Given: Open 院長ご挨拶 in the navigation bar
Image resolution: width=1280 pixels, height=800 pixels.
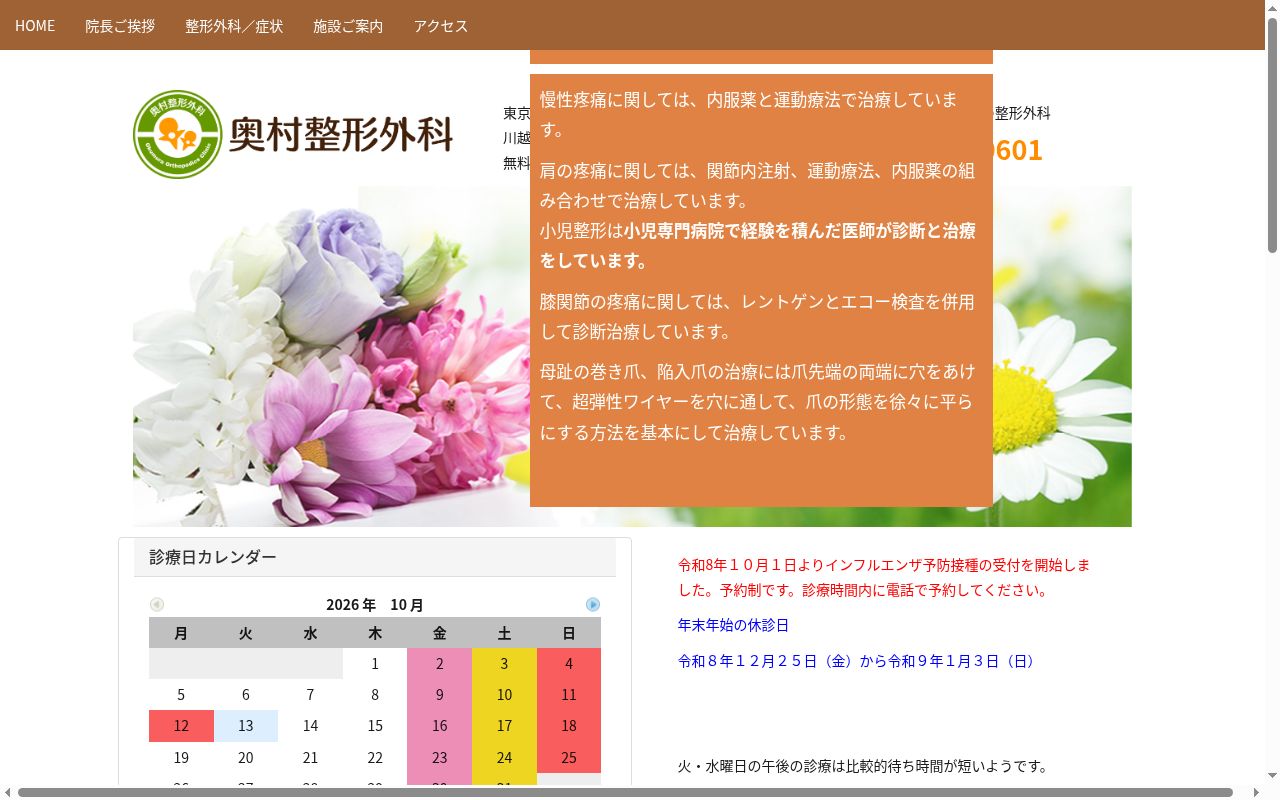Looking at the screenshot, I should 120,25.
